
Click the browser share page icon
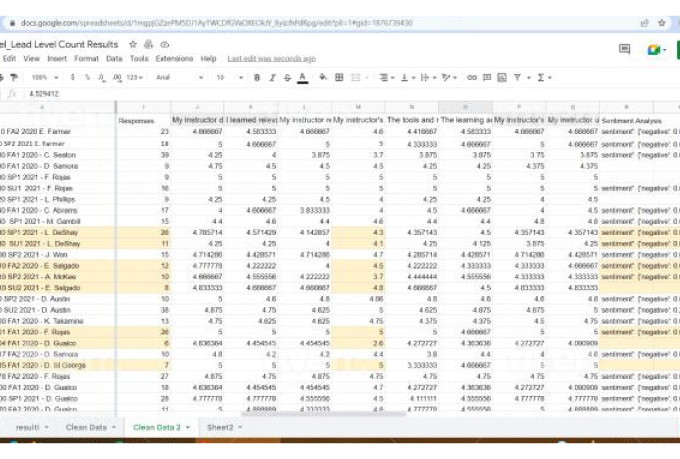pyautogui.click(x=644, y=23)
